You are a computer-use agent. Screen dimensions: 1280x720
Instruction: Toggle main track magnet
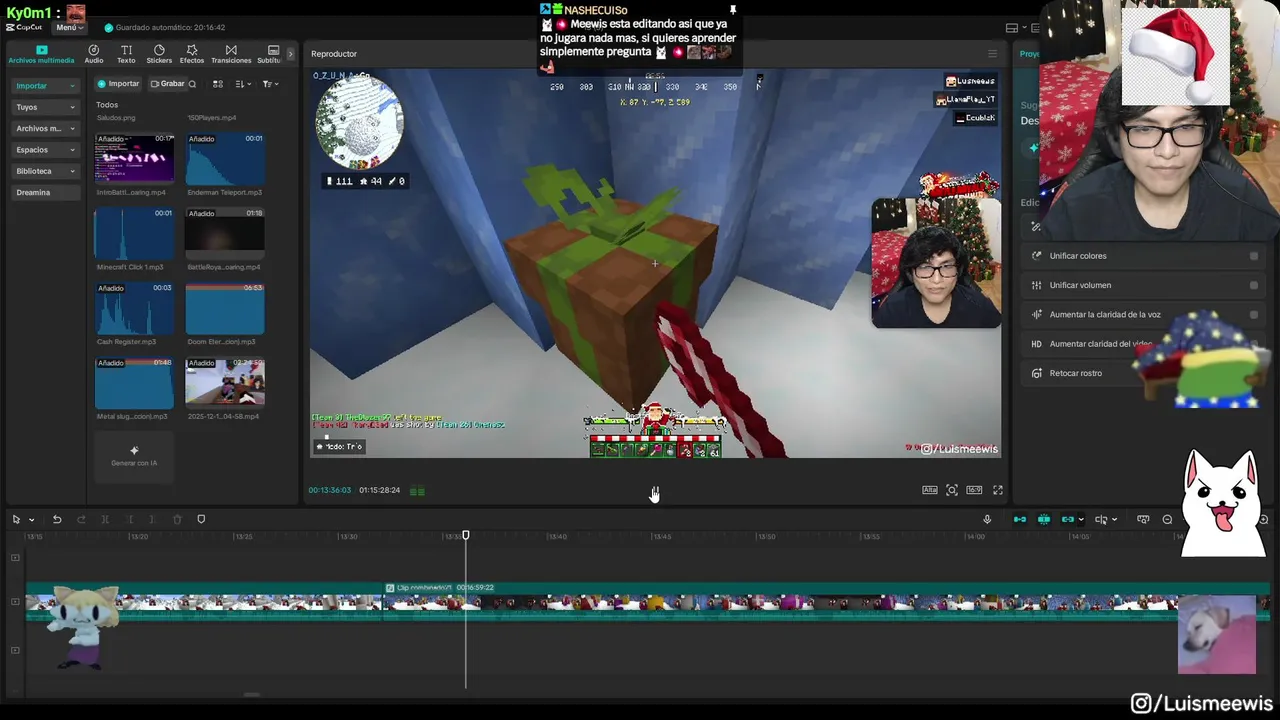pos(1020,519)
